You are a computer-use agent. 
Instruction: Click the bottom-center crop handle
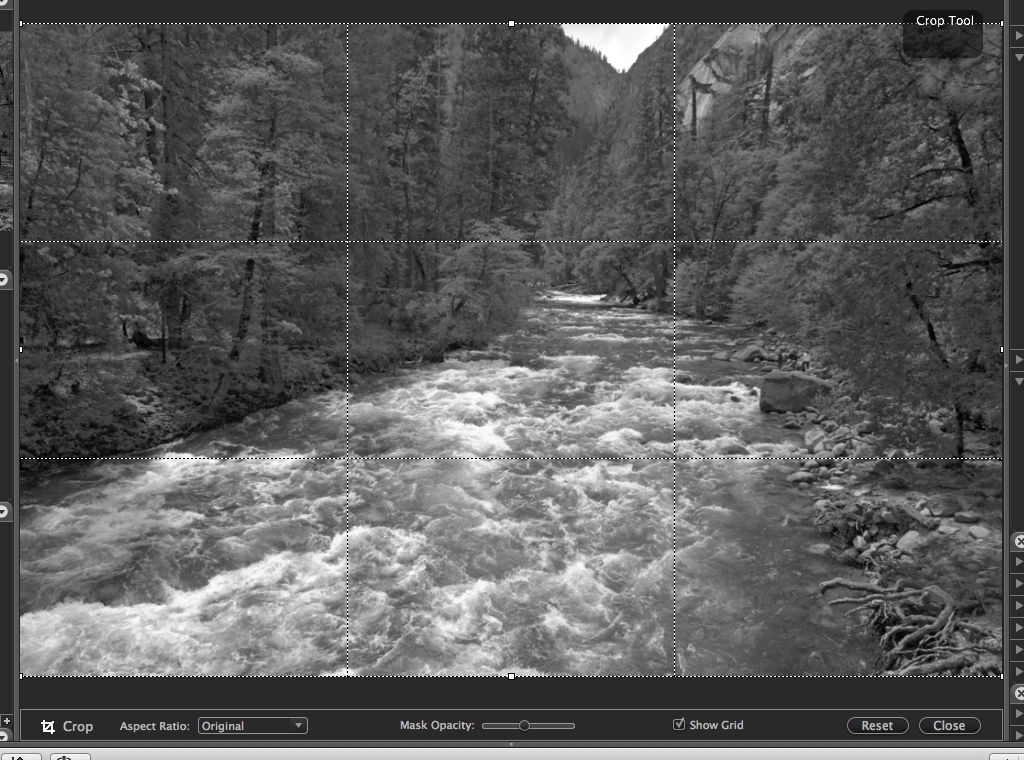pyautogui.click(x=512, y=677)
